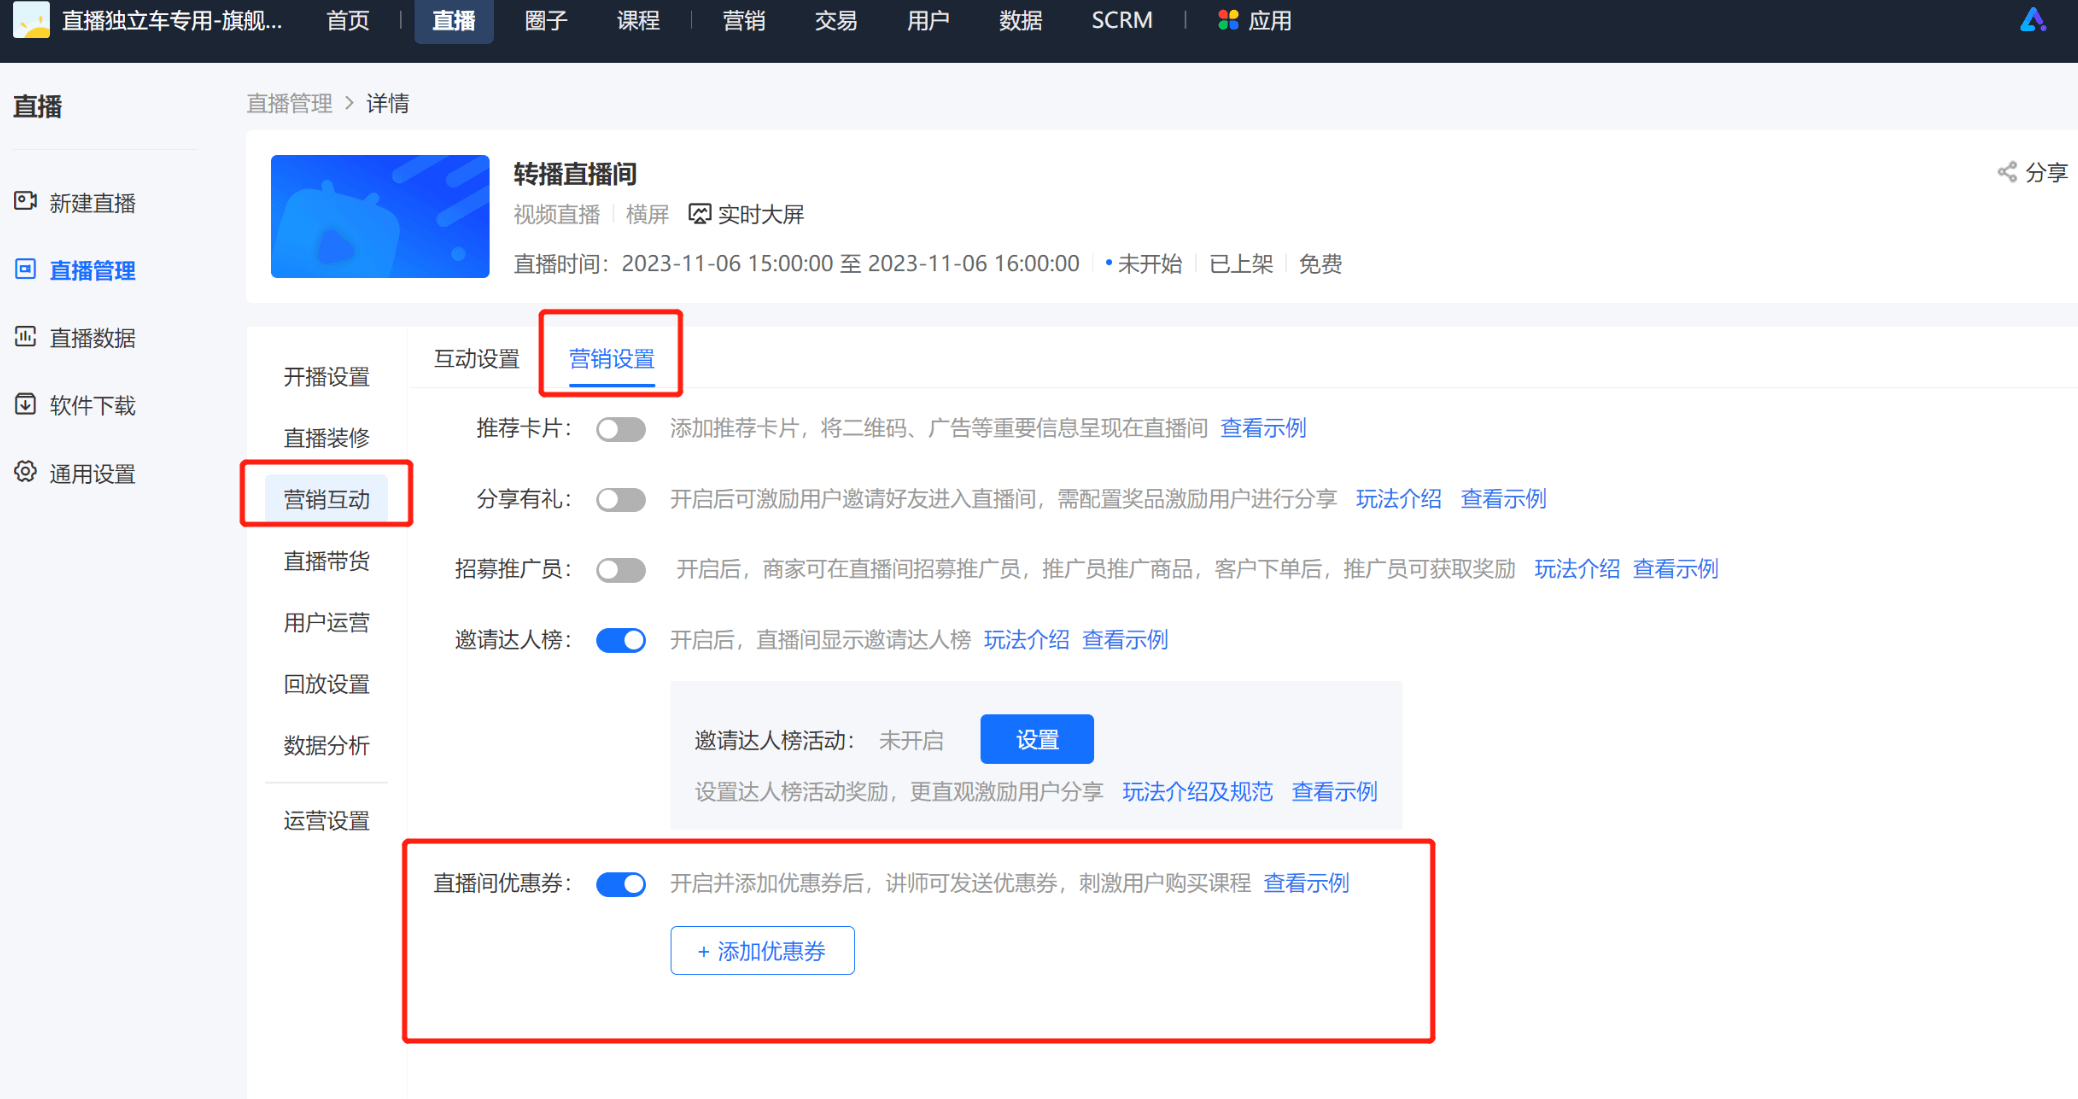Open the SCRM menu item

click(1122, 20)
